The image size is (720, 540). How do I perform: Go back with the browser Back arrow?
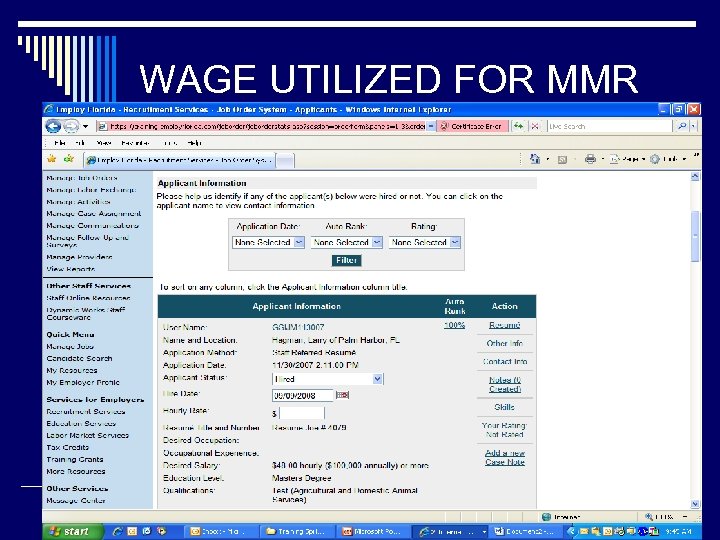[53, 126]
